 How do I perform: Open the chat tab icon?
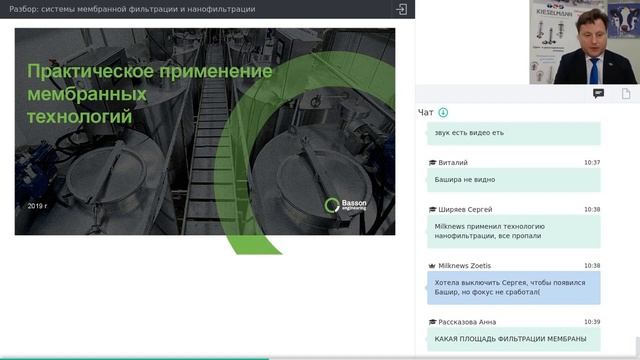[x=598, y=94]
